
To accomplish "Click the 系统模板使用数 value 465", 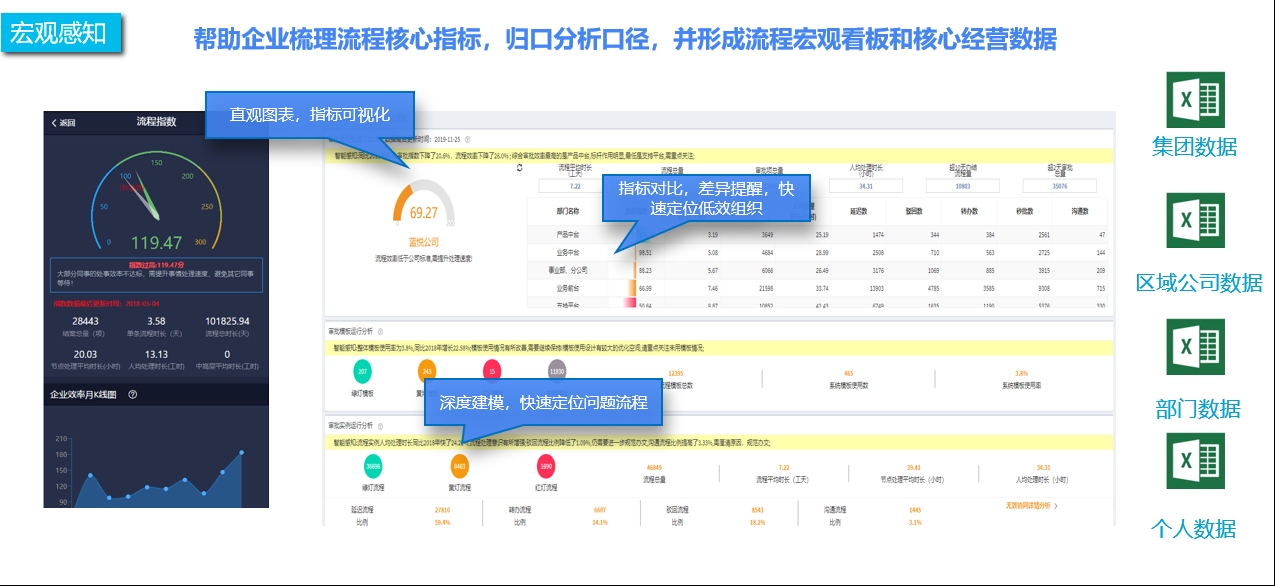I will coord(849,372).
